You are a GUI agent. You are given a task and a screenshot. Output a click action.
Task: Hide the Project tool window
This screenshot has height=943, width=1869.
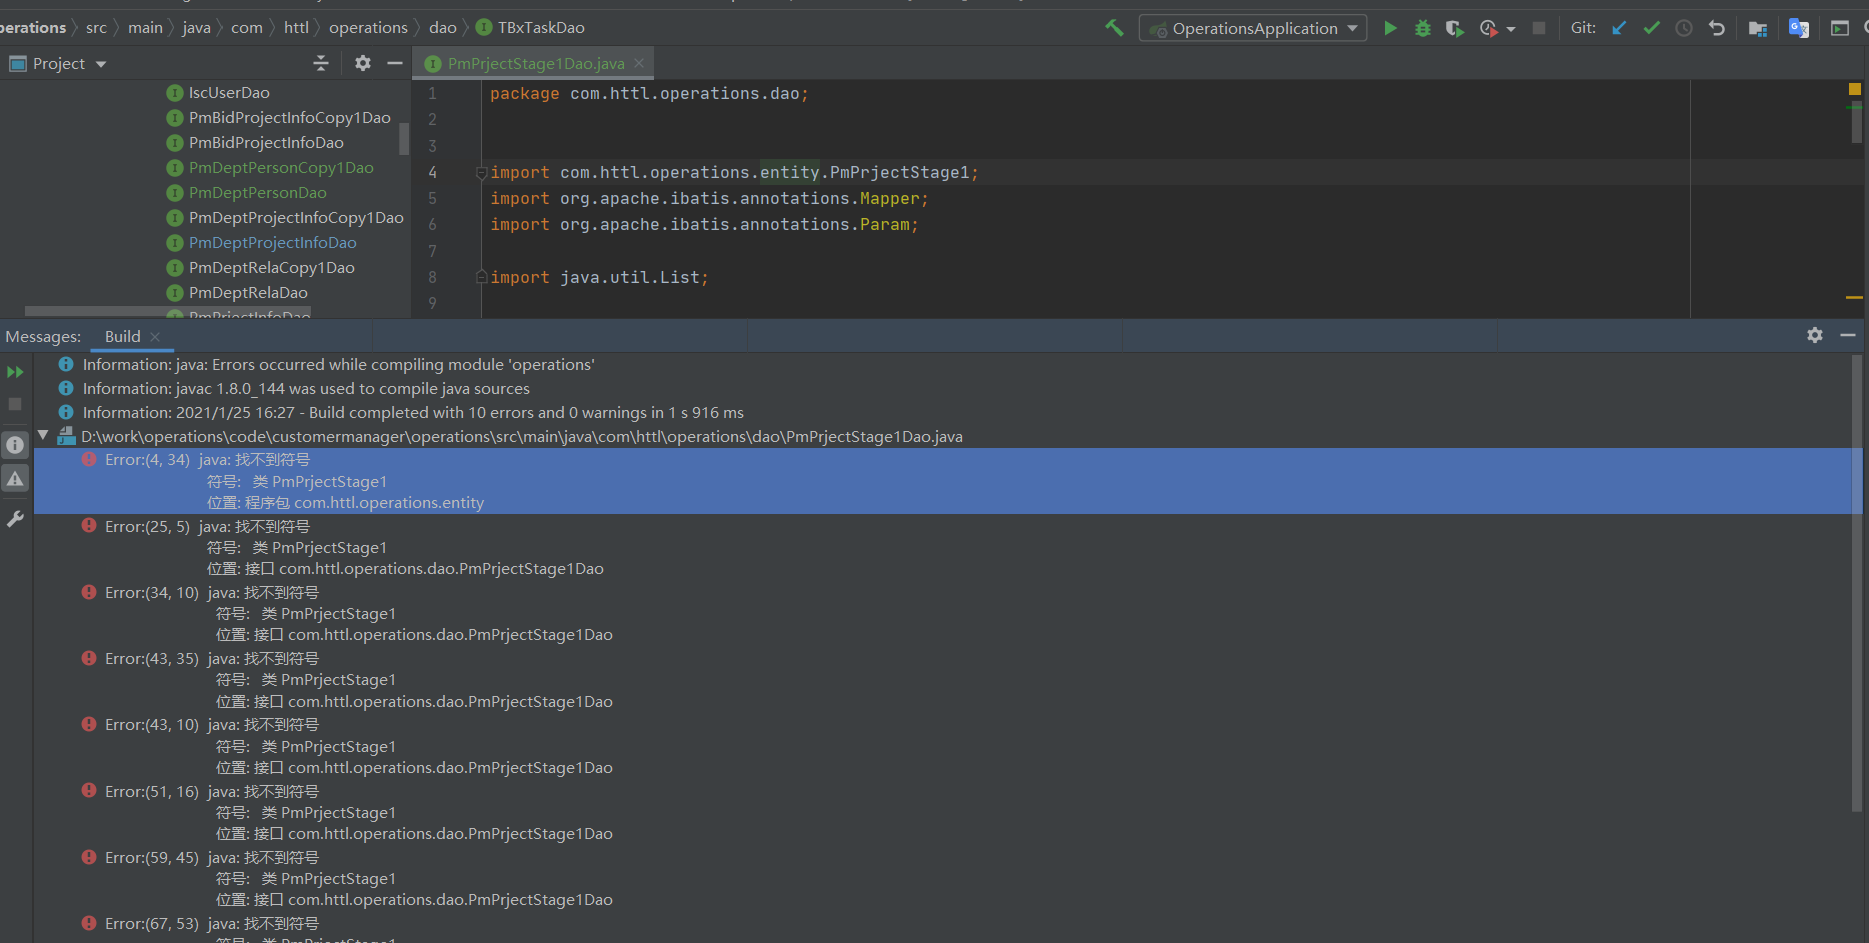pyautogui.click(x=395, y=64)
